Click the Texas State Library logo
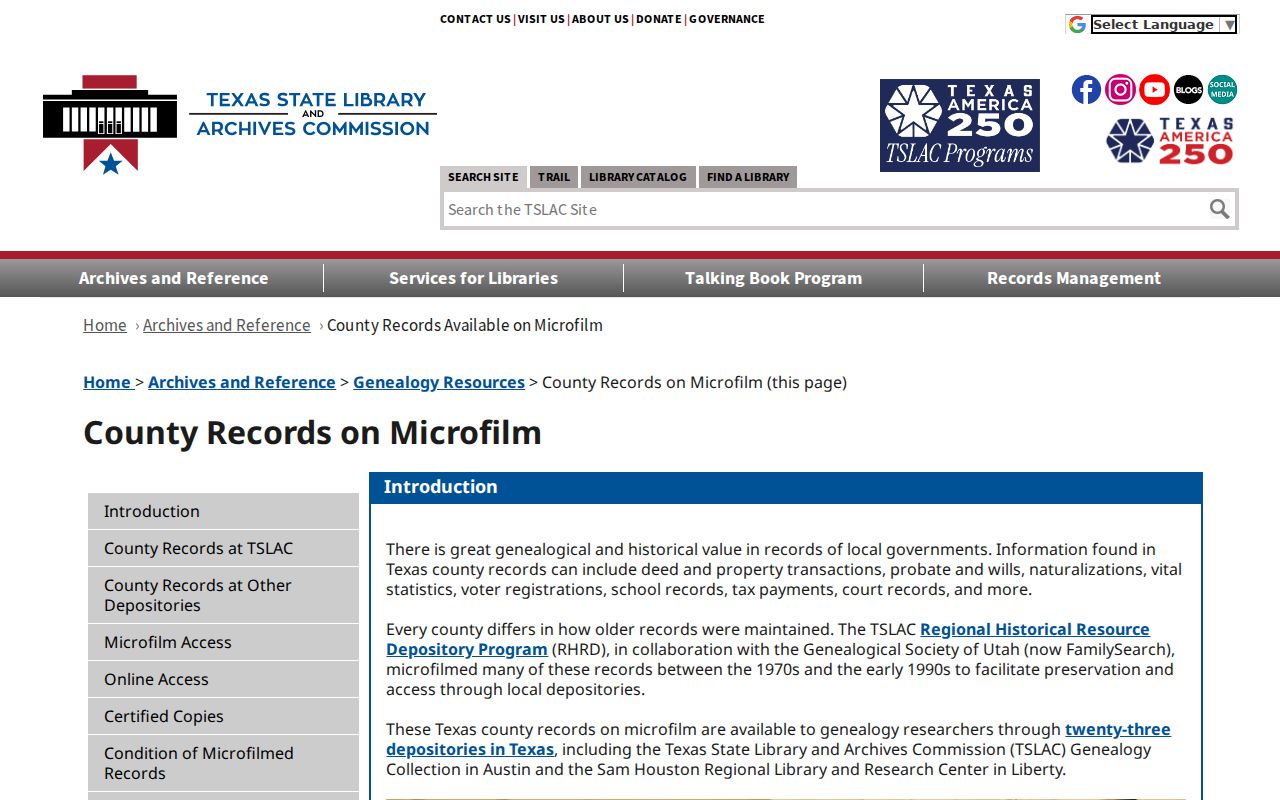Viewport: 1280px width, 800px height. pyautogui.click(x=240, y=124)
